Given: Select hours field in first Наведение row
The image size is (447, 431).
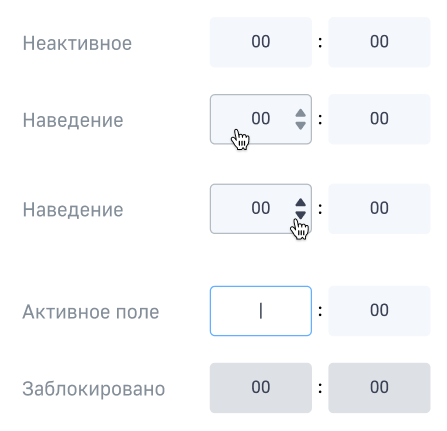Looking at the screenshot, I should point(261,119).
